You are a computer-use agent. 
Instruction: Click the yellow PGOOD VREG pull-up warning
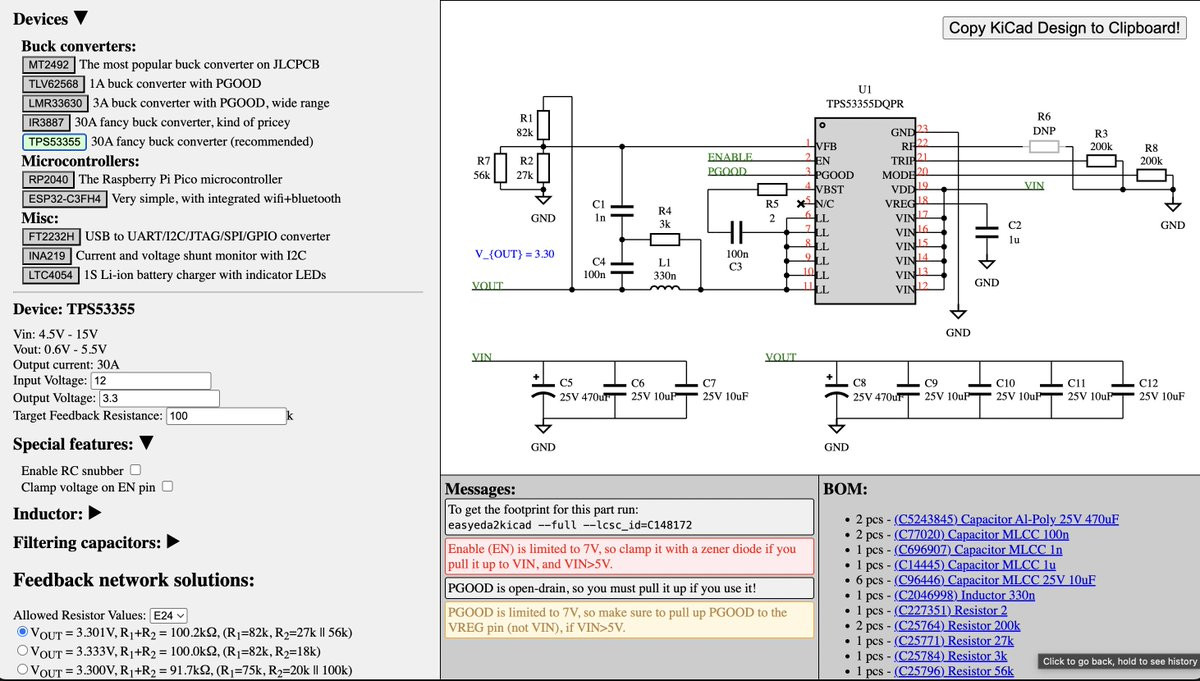(629, 620)
